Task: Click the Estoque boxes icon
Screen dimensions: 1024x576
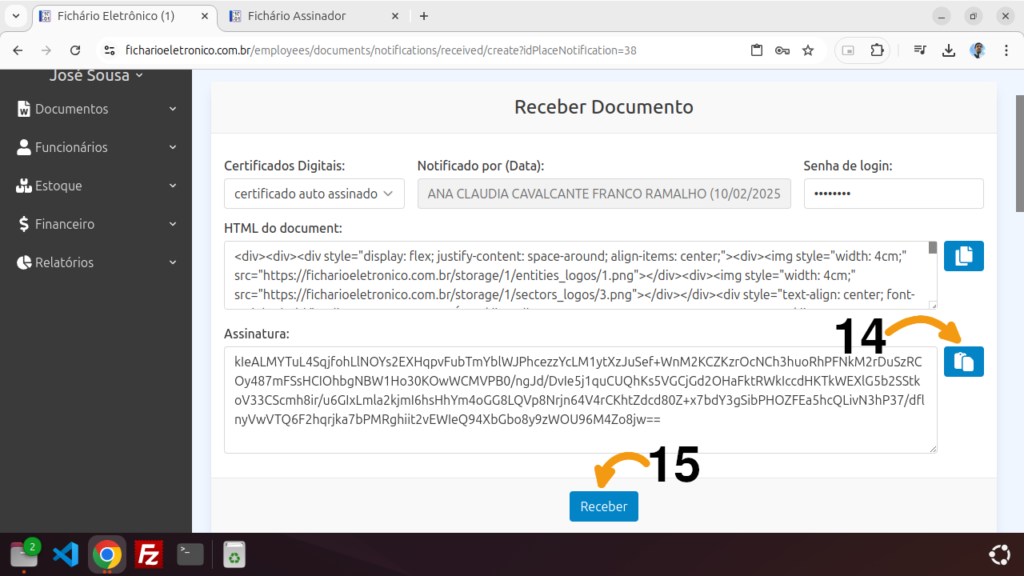Action: [x=24, y=186]
